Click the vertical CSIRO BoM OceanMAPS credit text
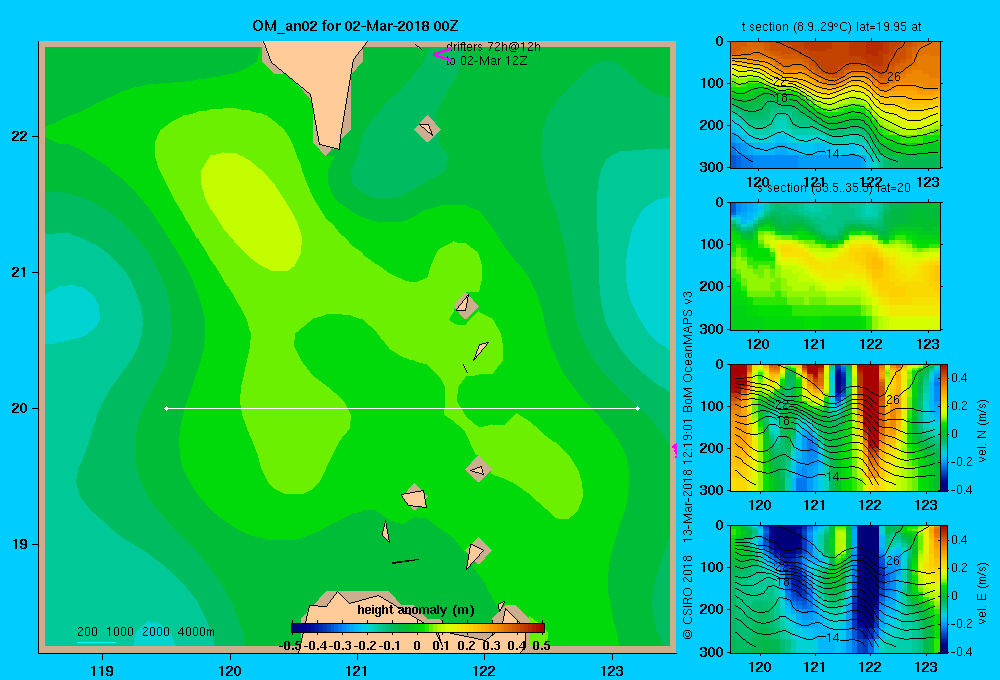Screen dimensions: 1000x680 click(688, 466)
